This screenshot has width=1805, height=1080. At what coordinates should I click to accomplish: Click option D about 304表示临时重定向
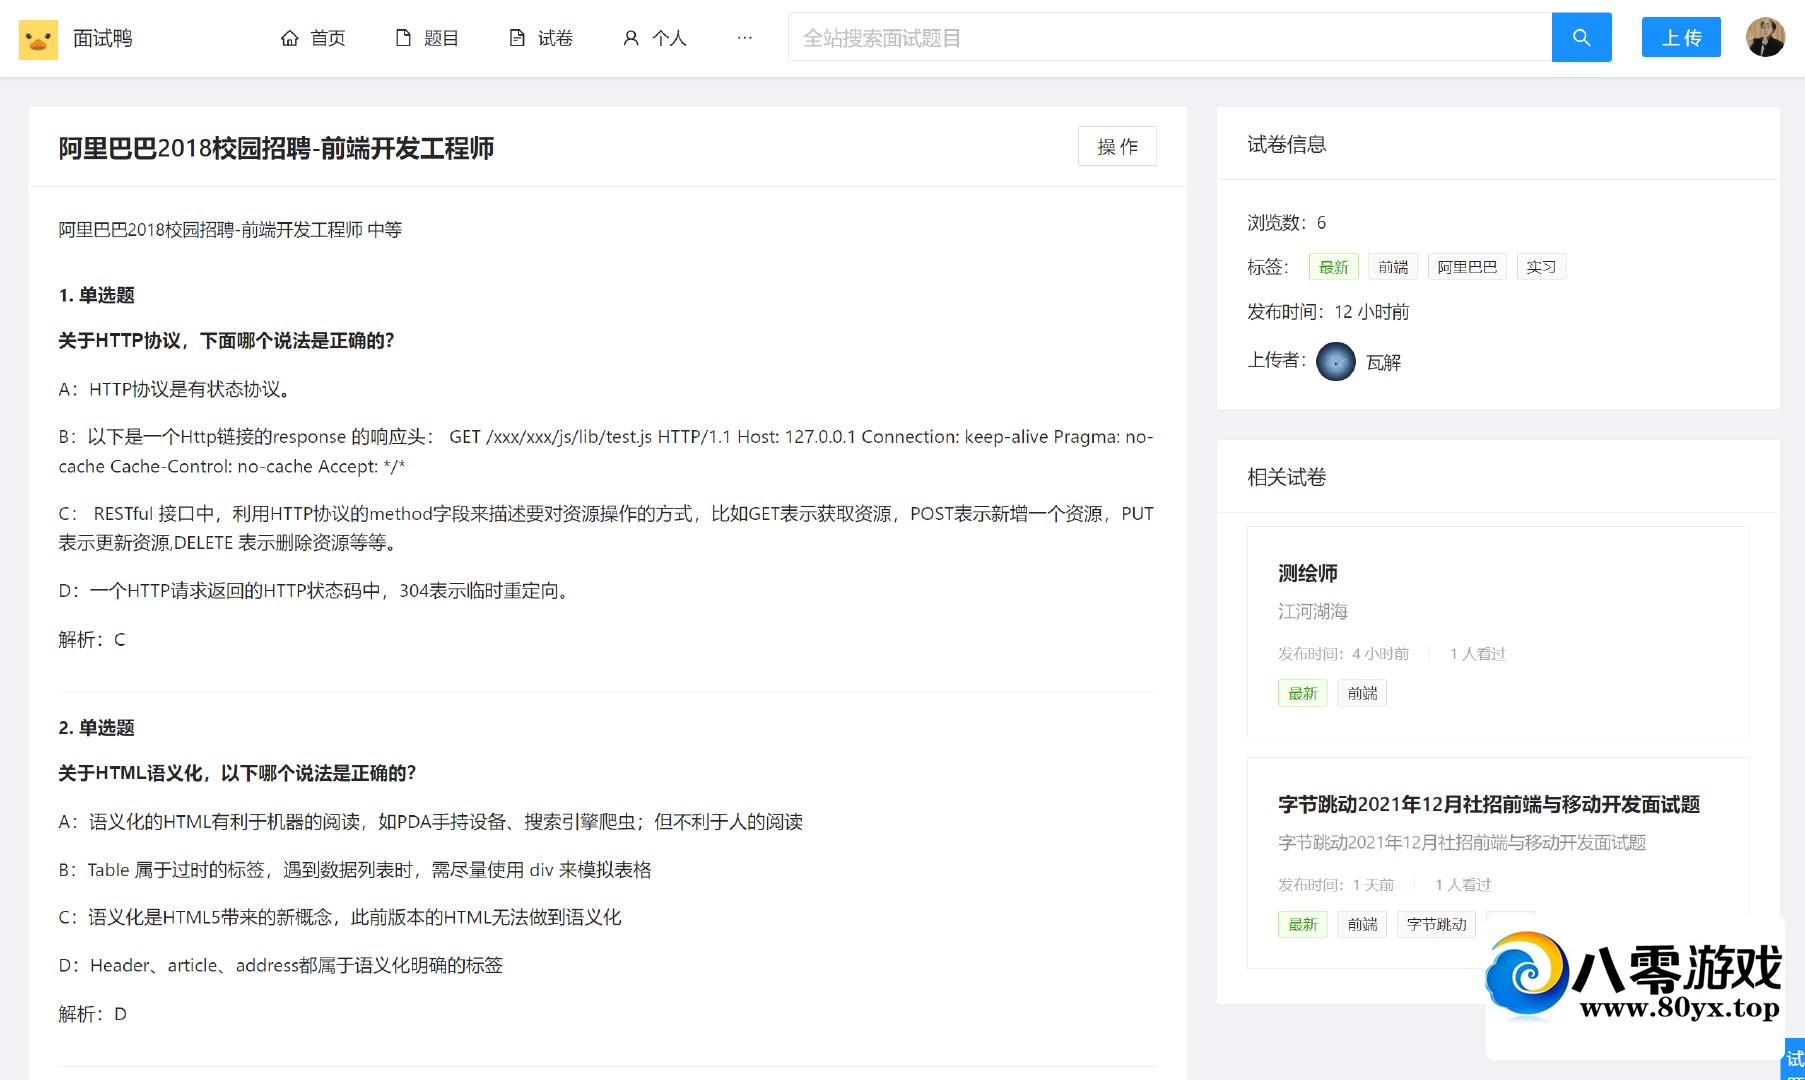coord(316,591)
